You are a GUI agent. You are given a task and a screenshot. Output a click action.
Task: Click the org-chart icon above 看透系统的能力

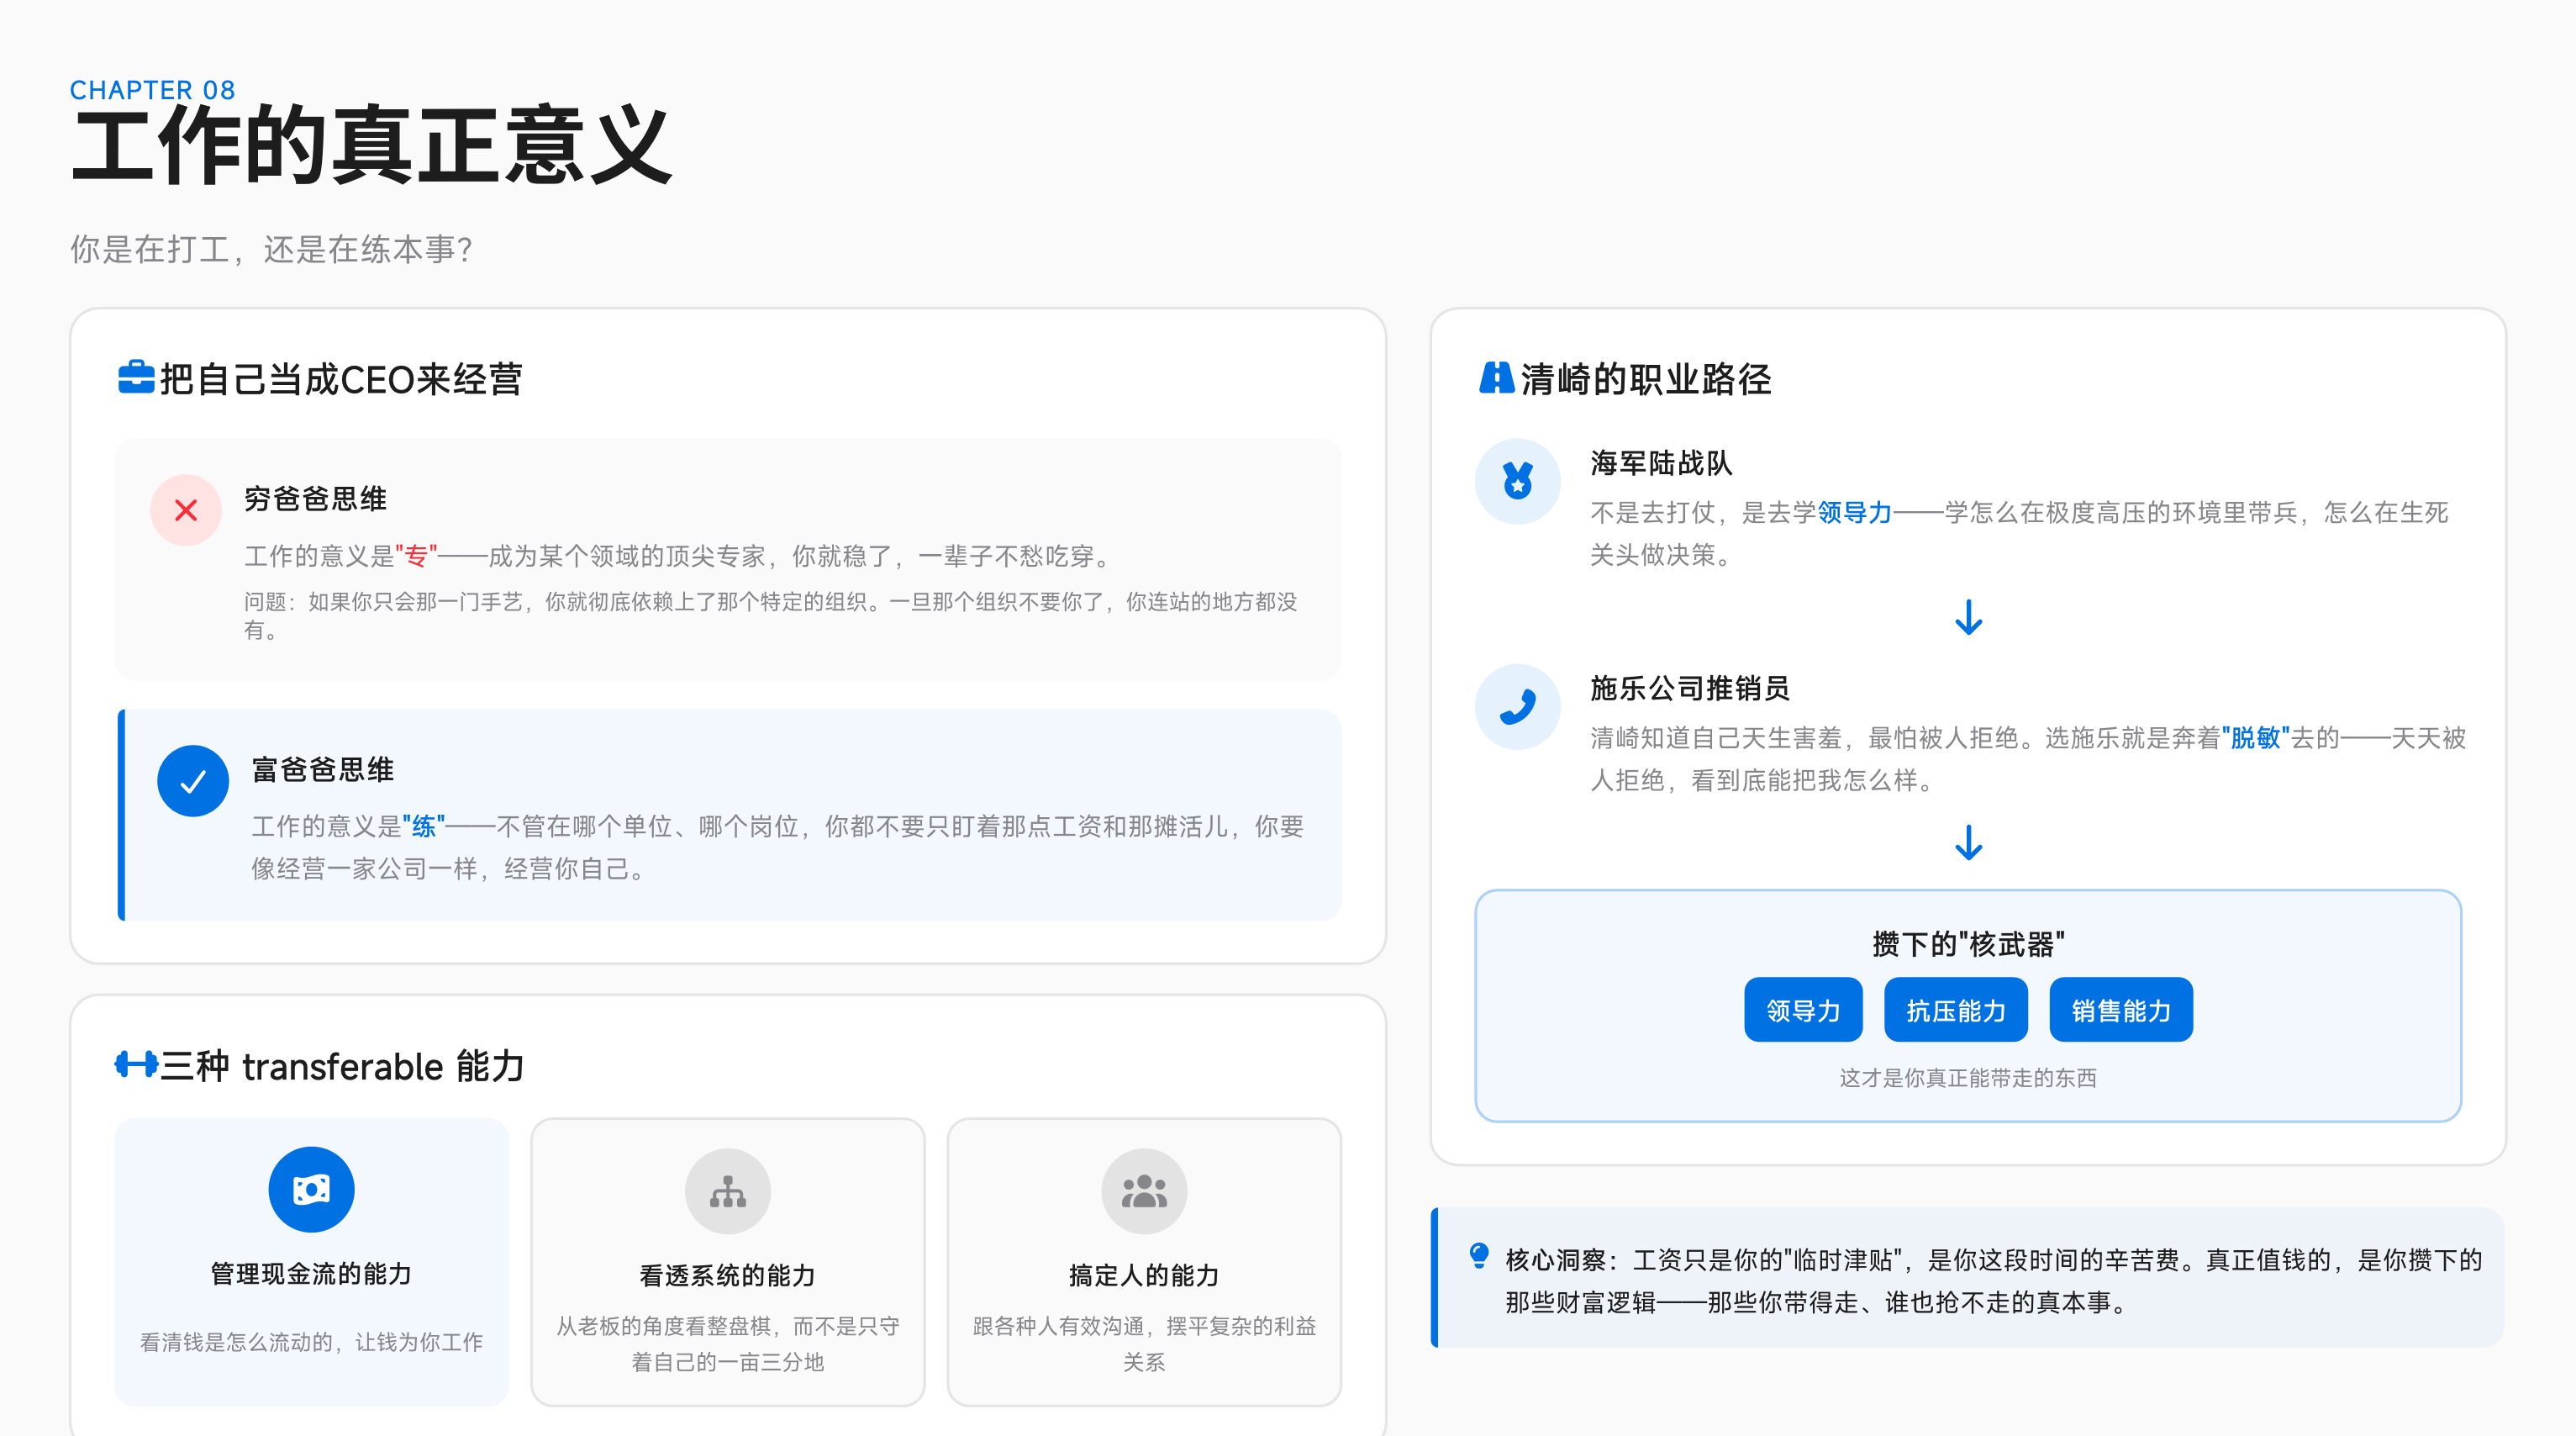tap(727, 1191)
